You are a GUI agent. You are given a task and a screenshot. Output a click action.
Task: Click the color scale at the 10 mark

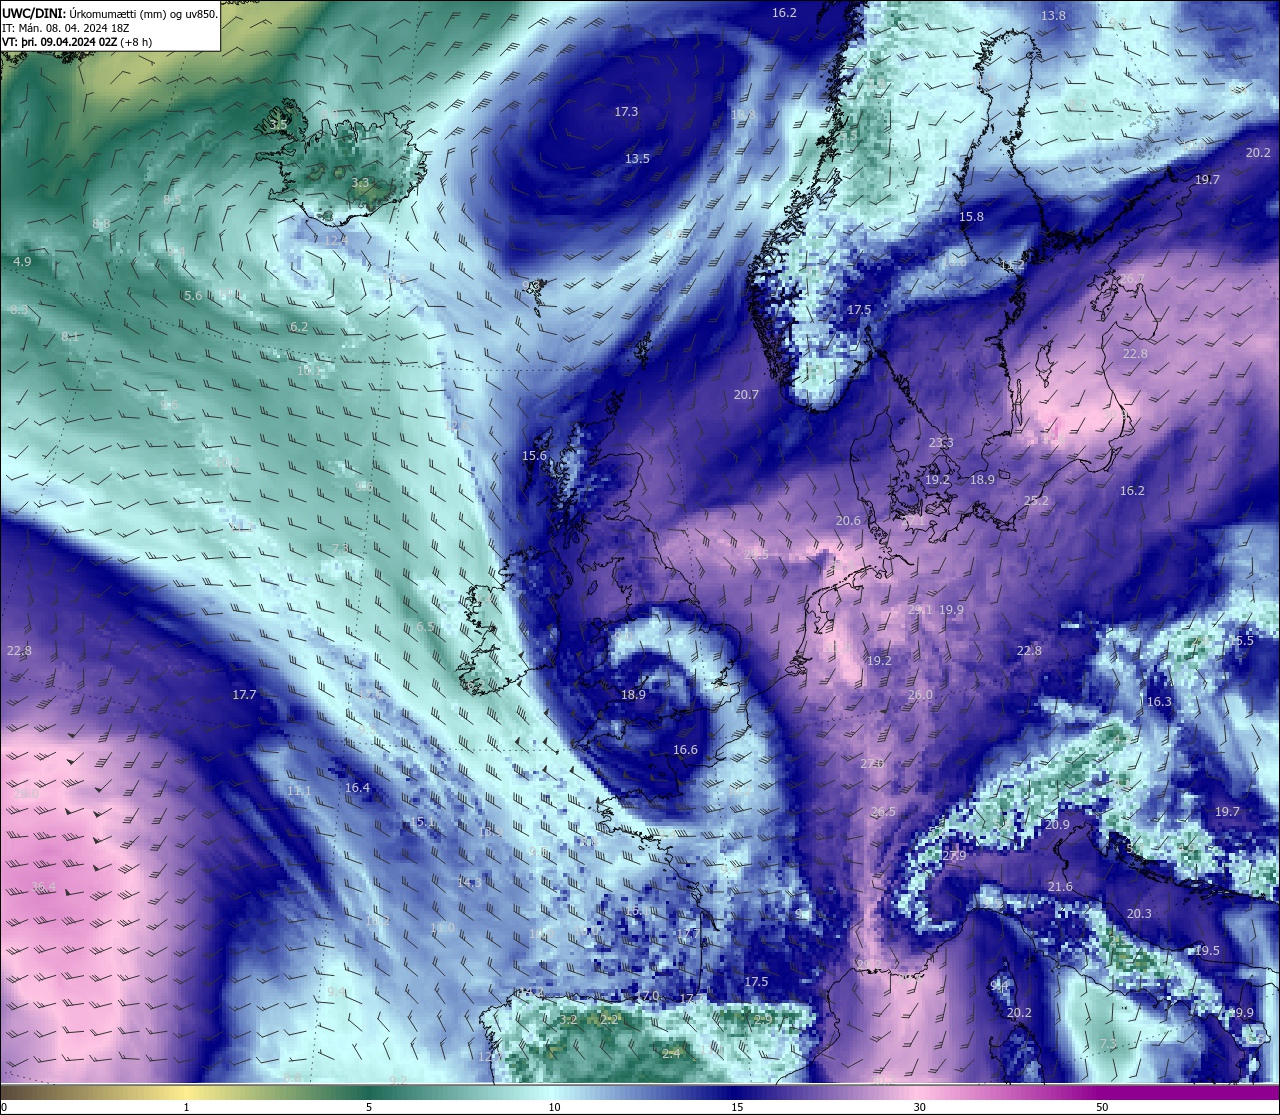click(x=554, y=1092)
